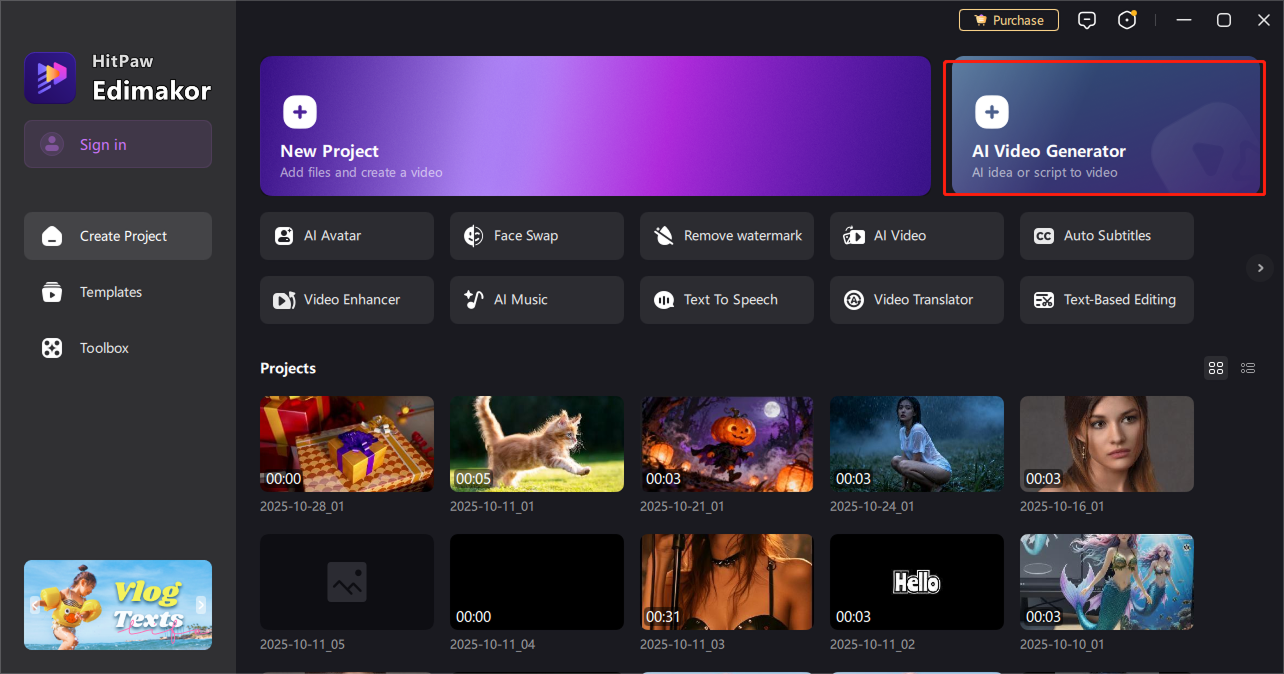
Task: Open the Video Translator tool
Action: 916,300
